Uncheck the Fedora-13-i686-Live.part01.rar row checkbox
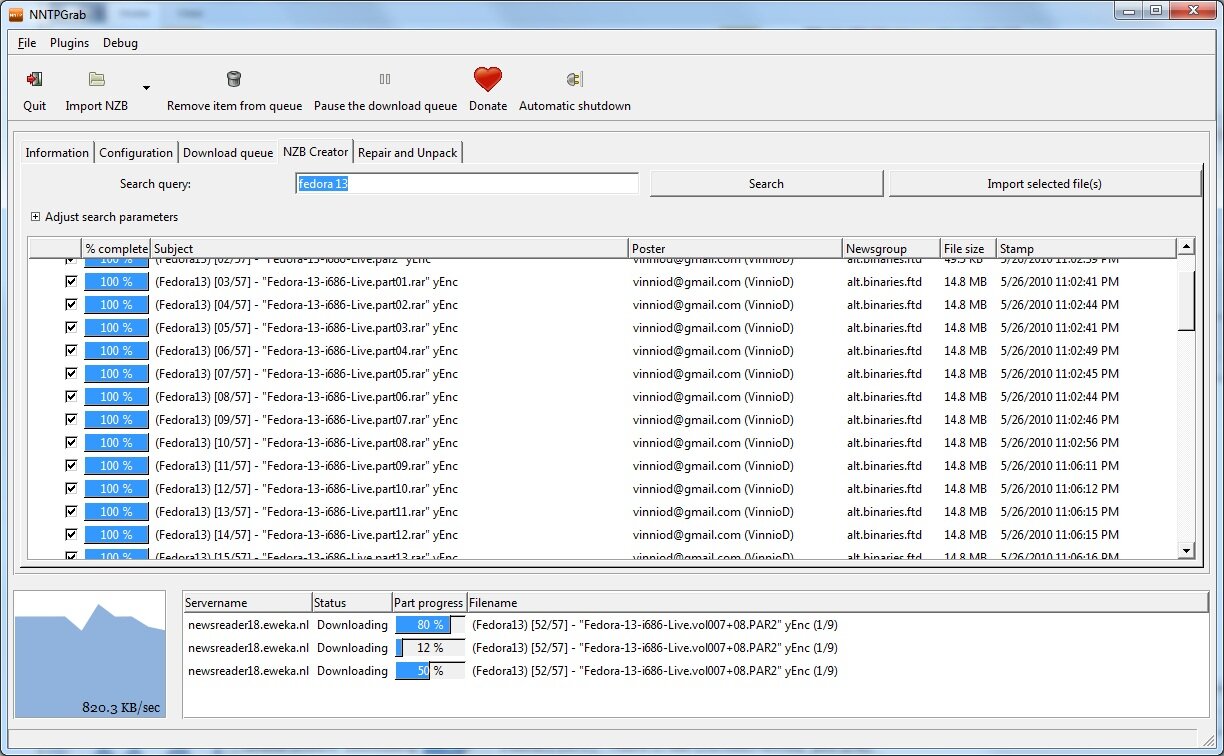Screen dimensions: 1224x756 tap(70, 282)
